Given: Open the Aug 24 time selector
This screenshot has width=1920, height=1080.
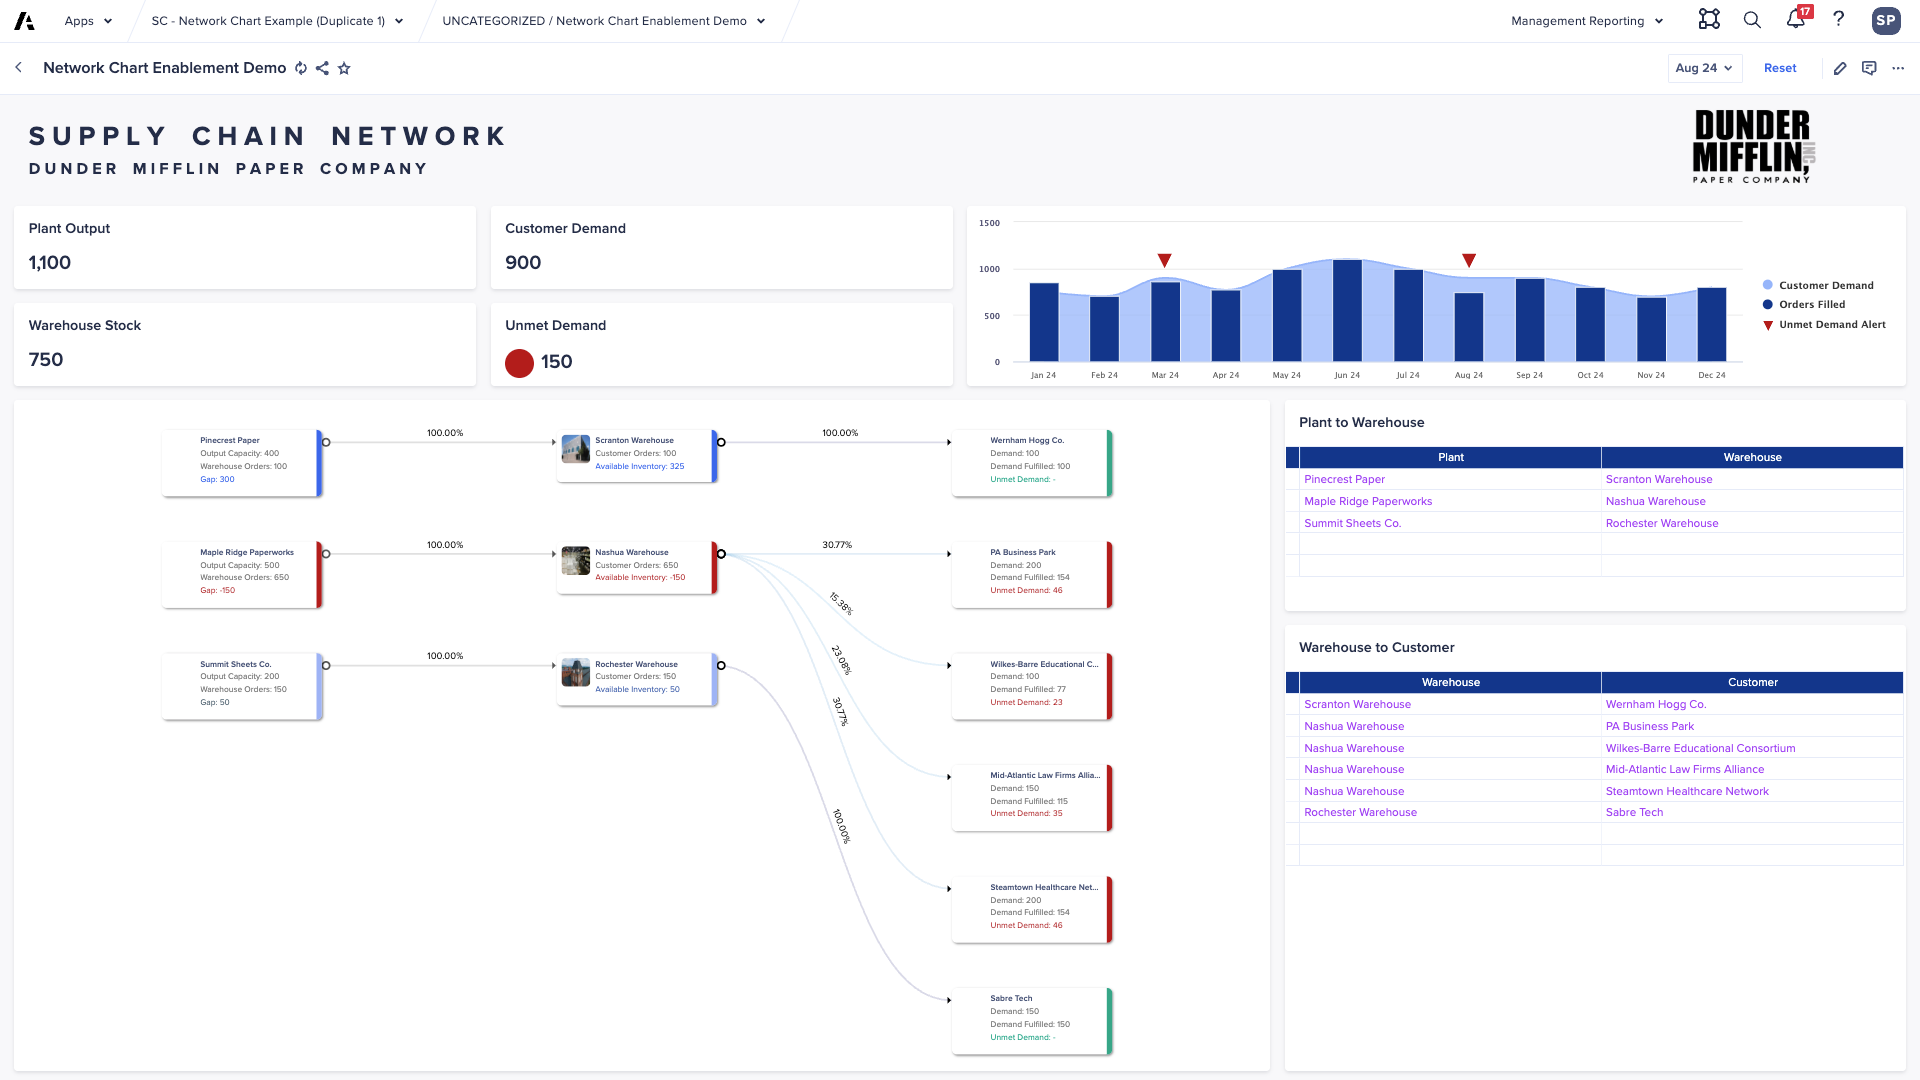Looking at the screenshot, I should tap(1704, 68).
